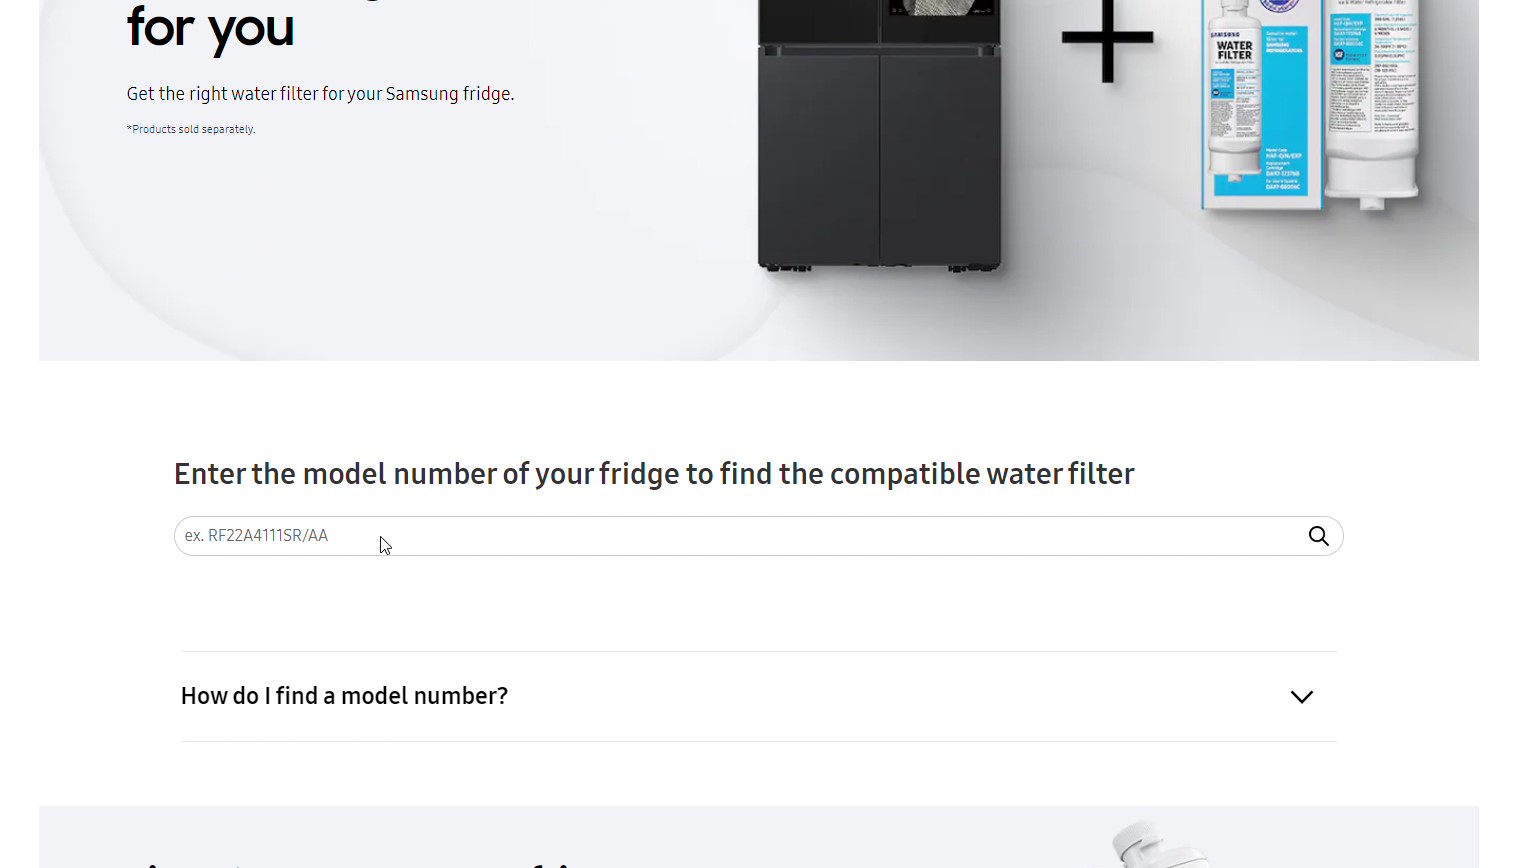Expand the model number help chevron
Viewport: 1532px width, 868px height.
pyautogui.click(x=1301, y=697)
